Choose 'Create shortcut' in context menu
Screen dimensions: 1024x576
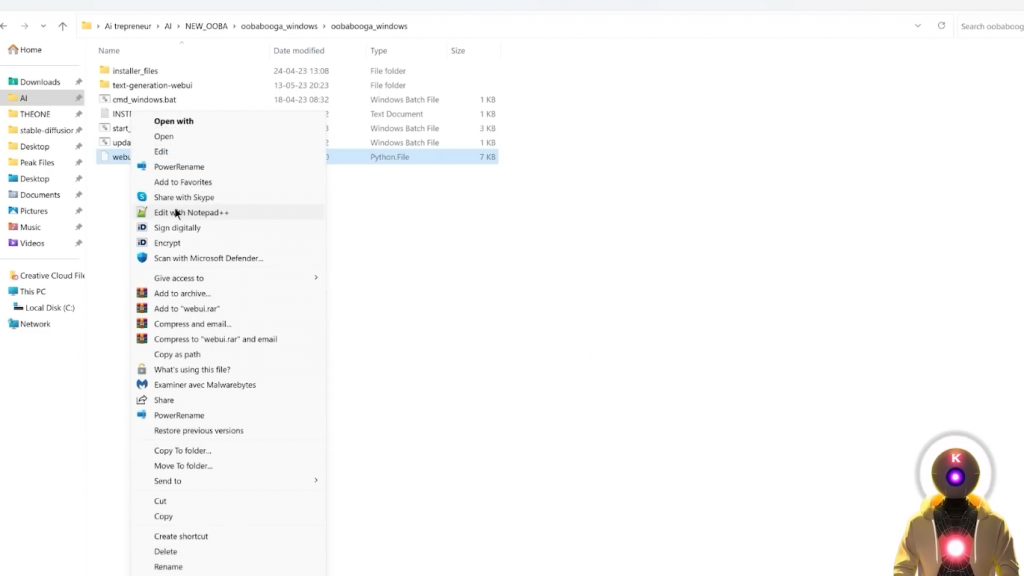click(x=181, y=536)
